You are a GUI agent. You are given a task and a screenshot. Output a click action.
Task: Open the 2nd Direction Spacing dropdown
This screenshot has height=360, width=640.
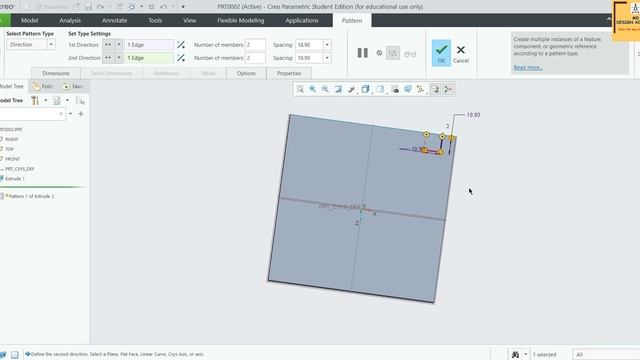[x=327, y=58]
